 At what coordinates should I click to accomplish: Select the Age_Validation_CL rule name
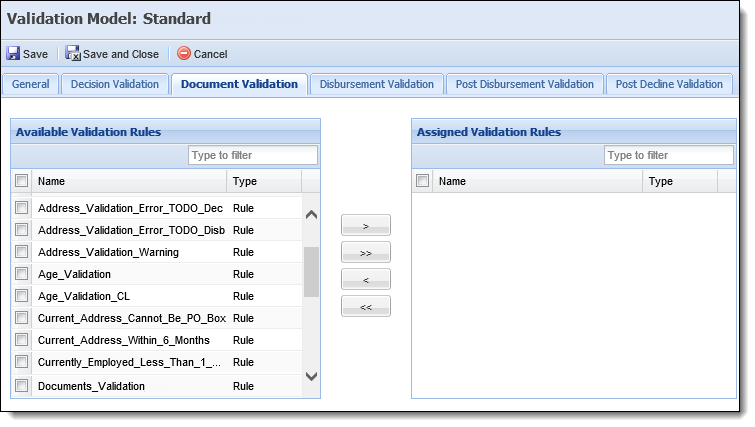(x=84, y=297)
